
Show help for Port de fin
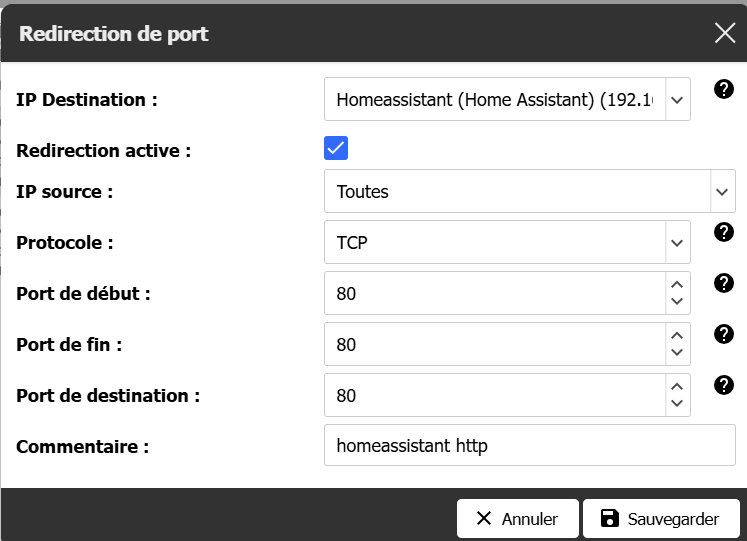click(724, 334)
